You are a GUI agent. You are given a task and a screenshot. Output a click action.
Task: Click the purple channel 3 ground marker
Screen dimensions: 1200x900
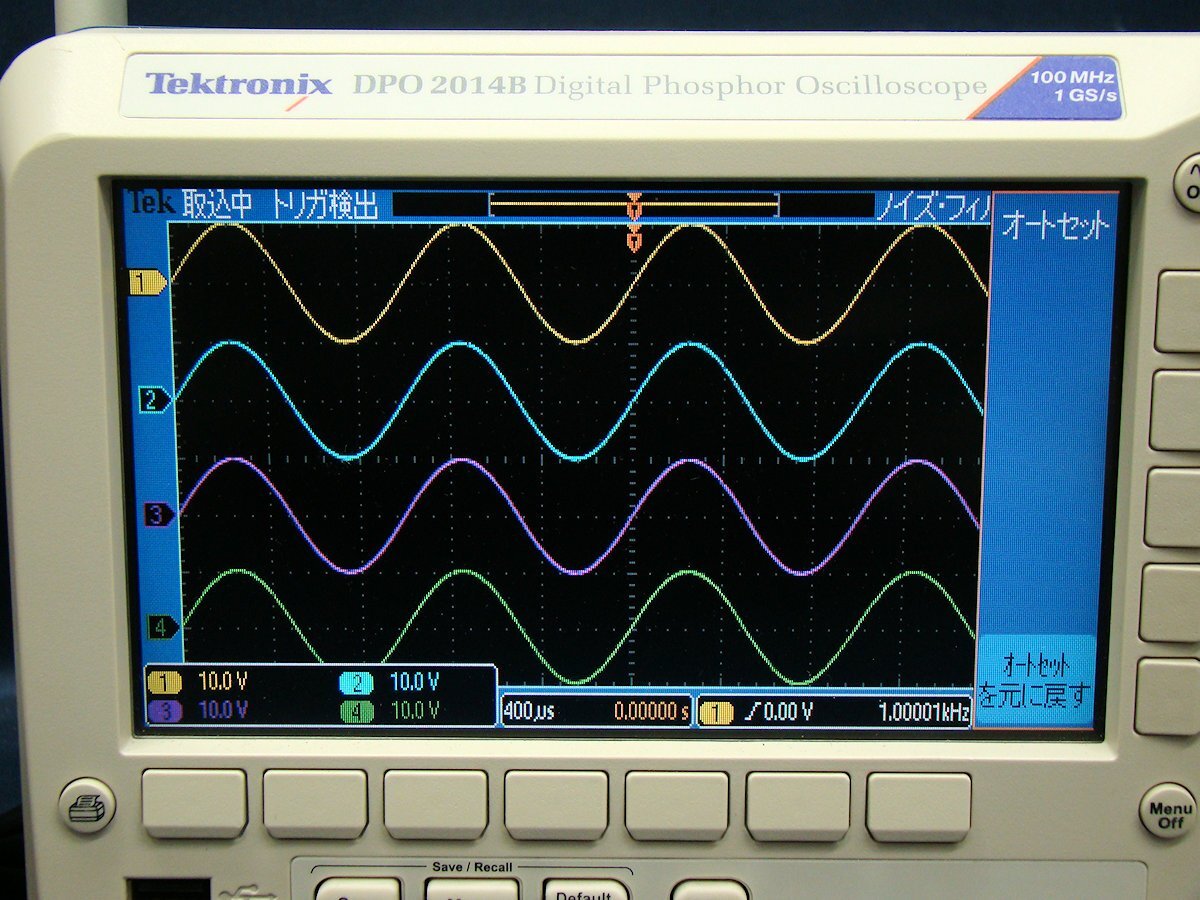[x=159, y=515]
